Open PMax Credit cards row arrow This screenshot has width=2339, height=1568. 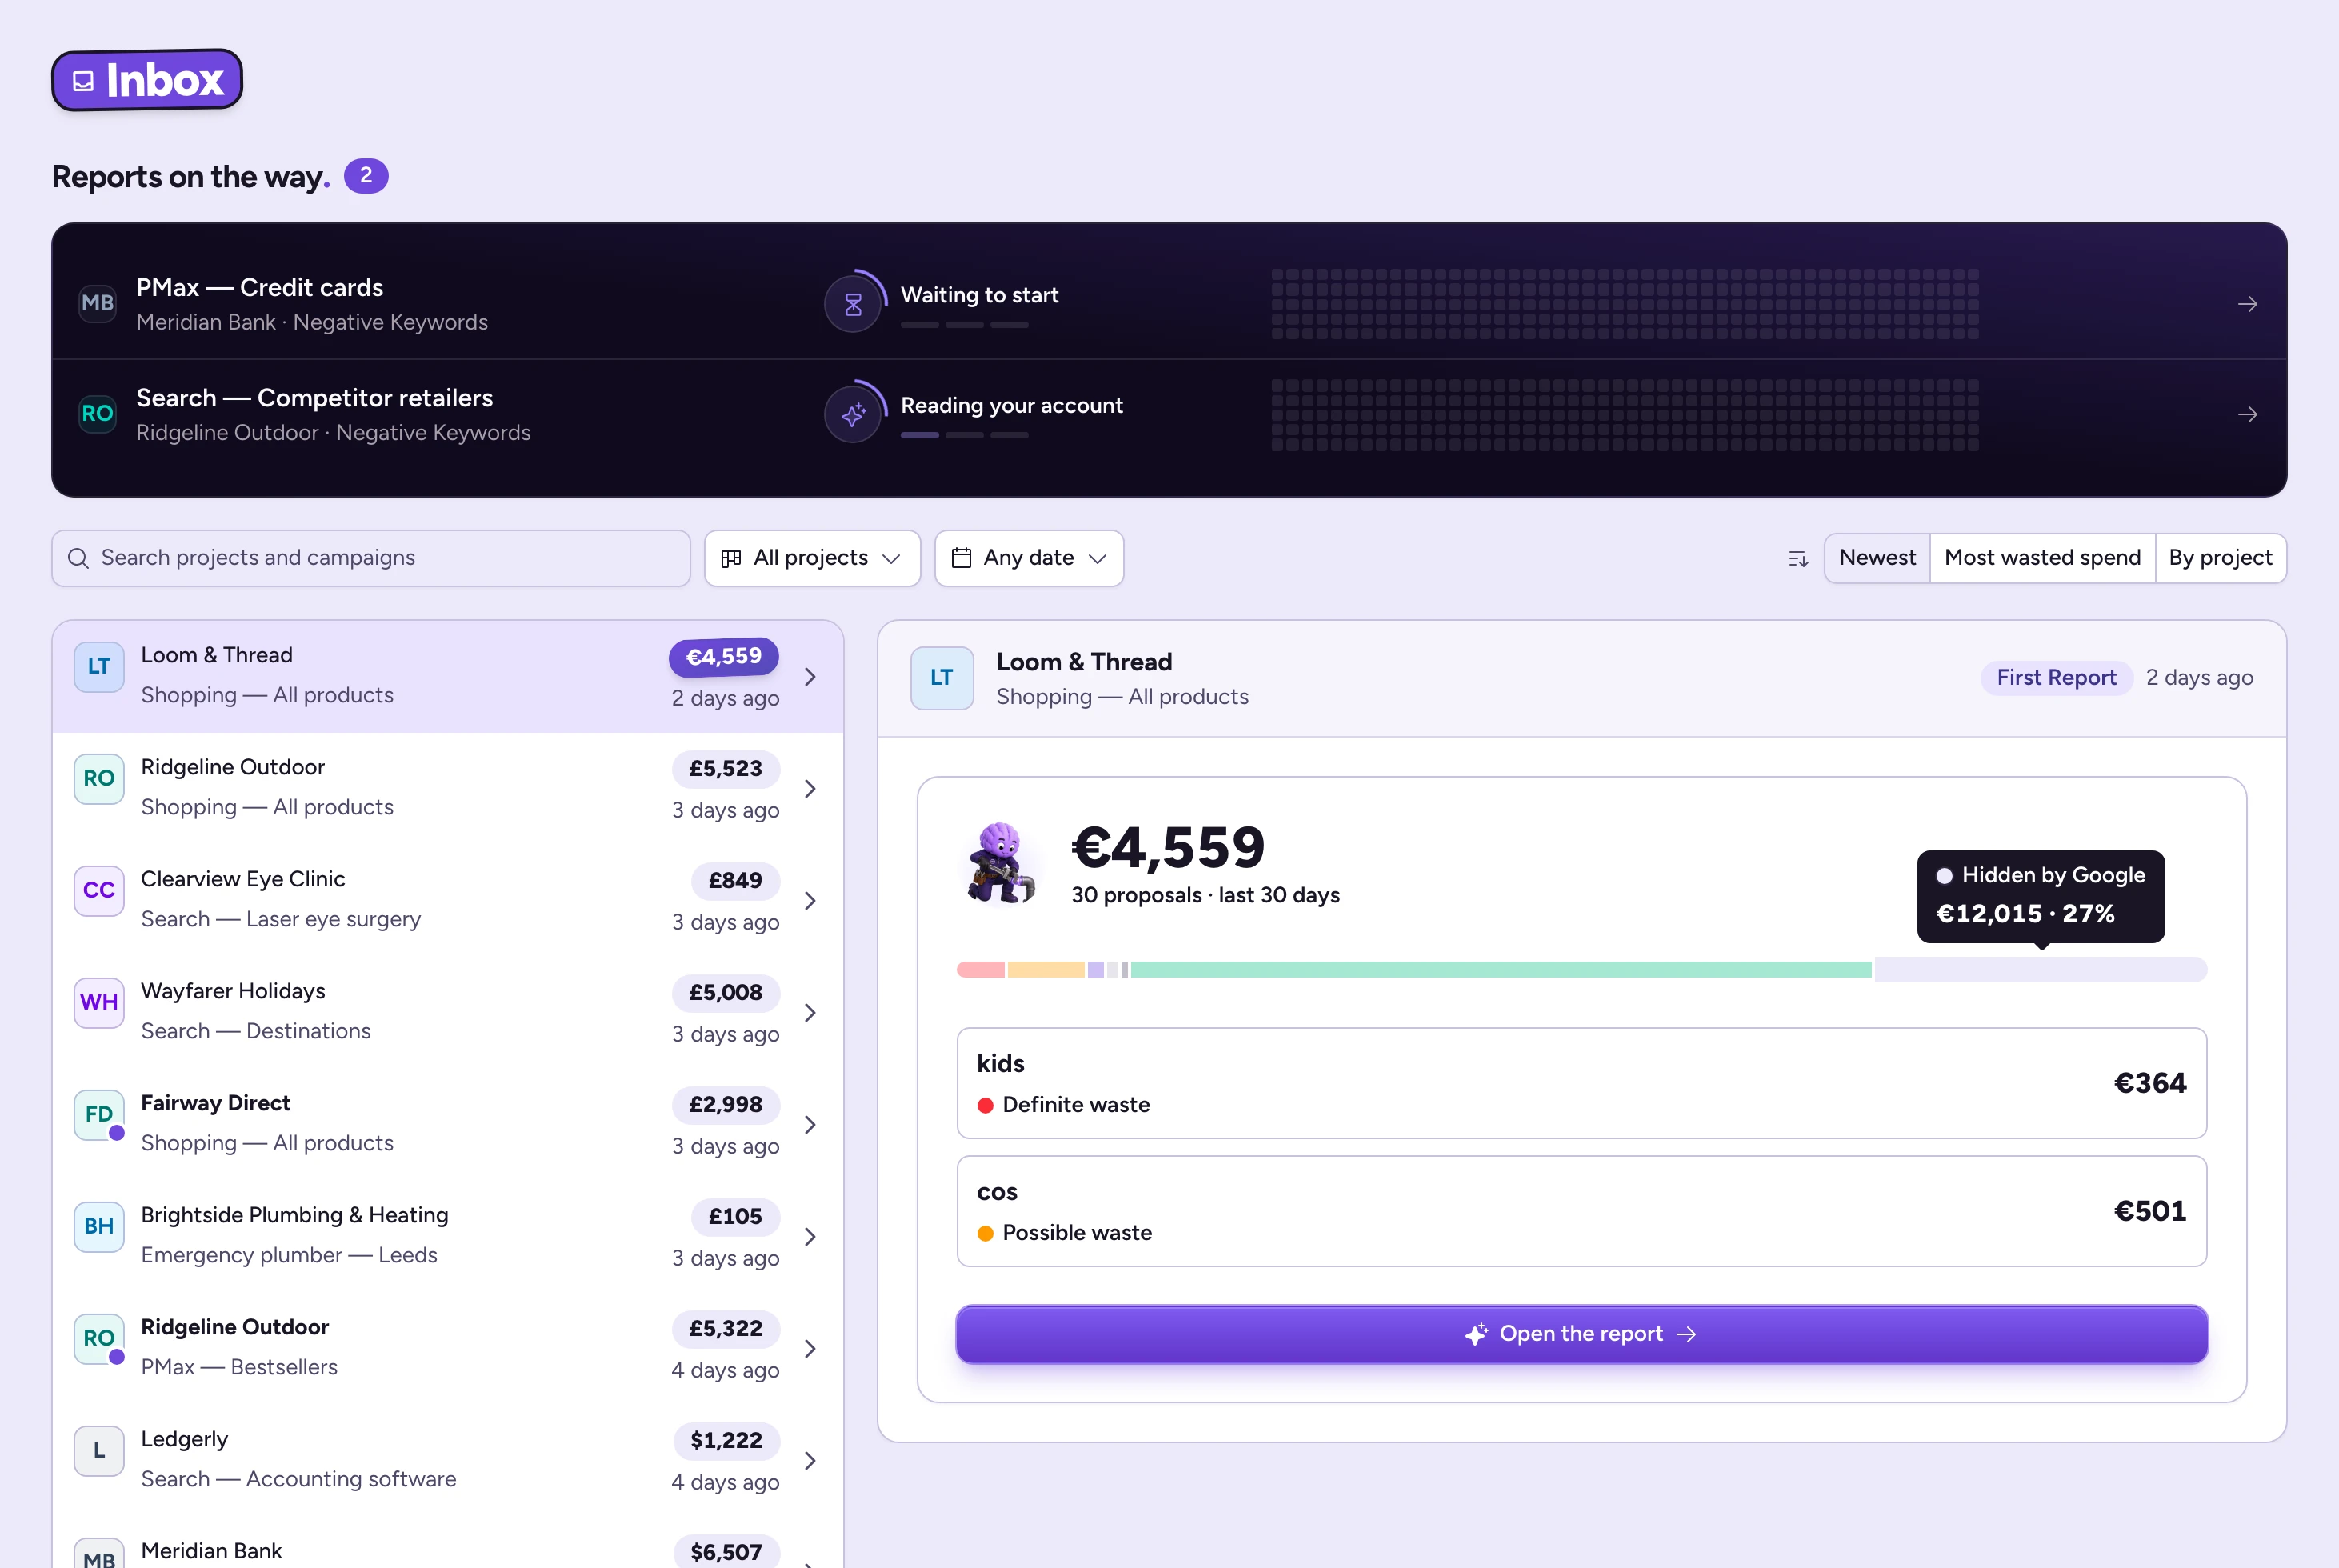tap(2248, 304)
